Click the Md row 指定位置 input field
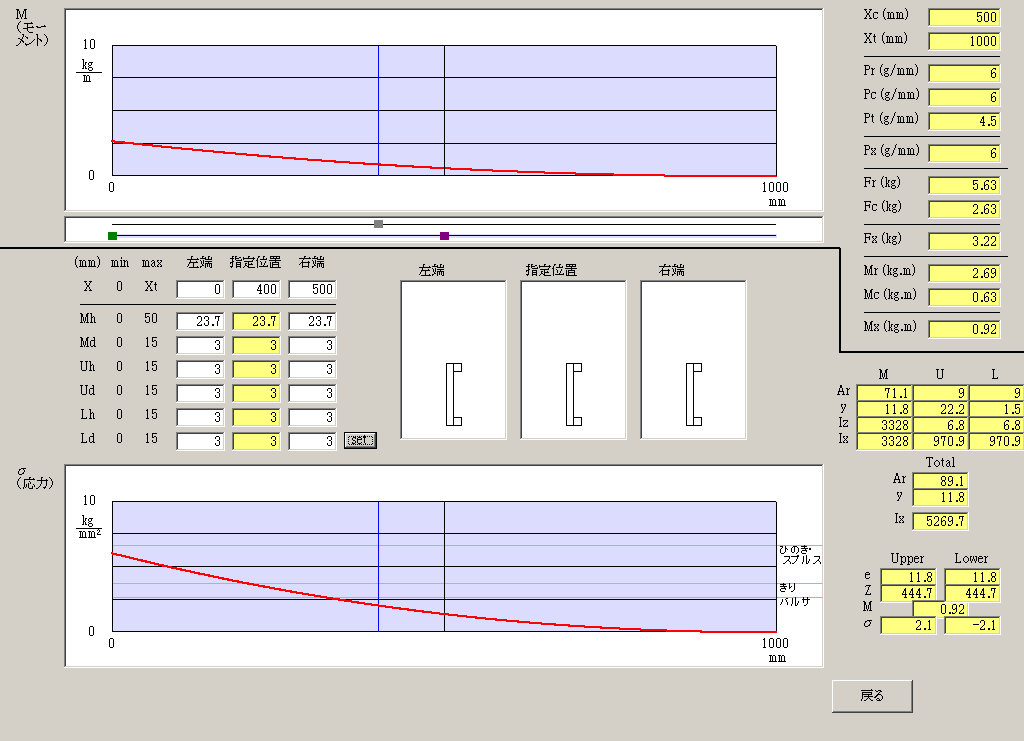Image resolution: width=1024 pixels, height=741 pixels. (x=256, y=346)
